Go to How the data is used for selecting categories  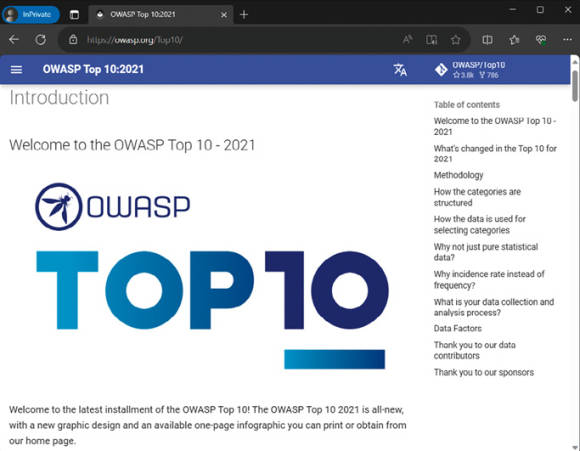point(479,225)
